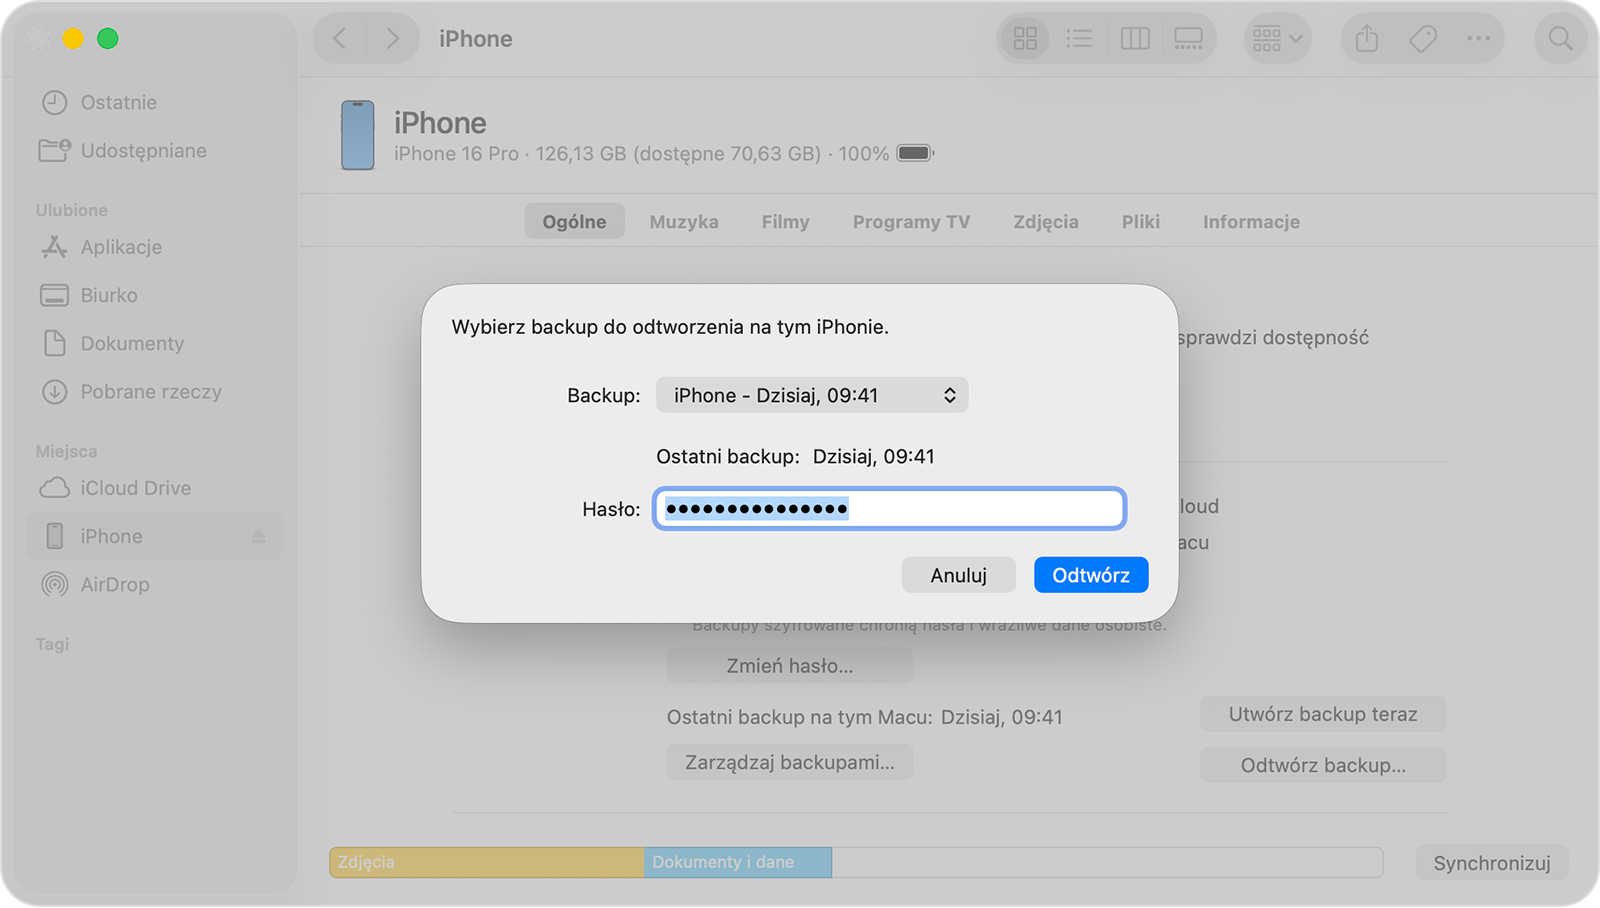Image resolution: width=1600 pixels, height=908 pixels.
Task: Click the Tagi sidebar heading
Action: click(x=53, y=644)
